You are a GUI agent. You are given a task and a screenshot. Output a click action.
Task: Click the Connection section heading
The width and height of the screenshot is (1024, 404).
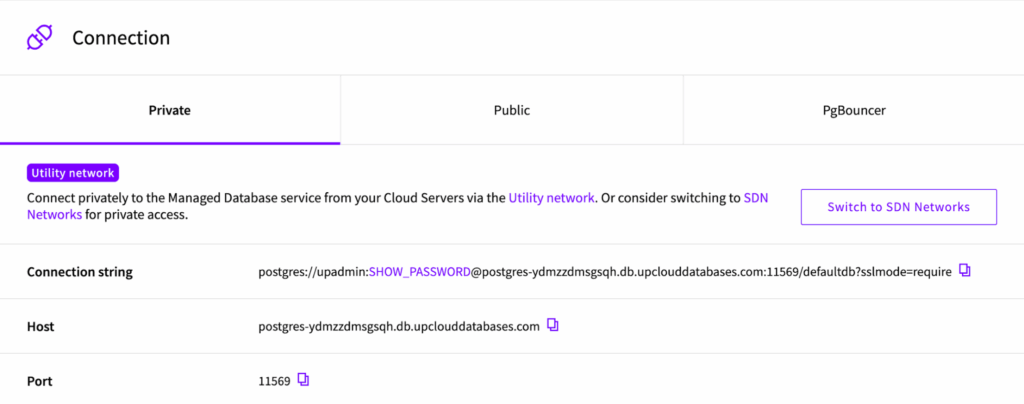point(121,38)
